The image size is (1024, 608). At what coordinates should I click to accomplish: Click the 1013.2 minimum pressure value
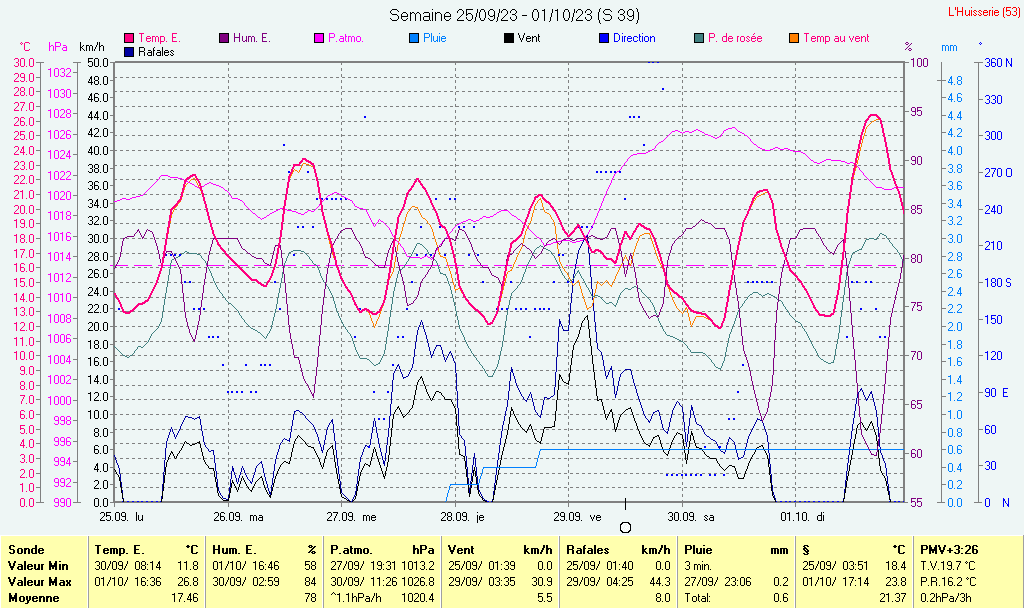click(x=418, y=566)
